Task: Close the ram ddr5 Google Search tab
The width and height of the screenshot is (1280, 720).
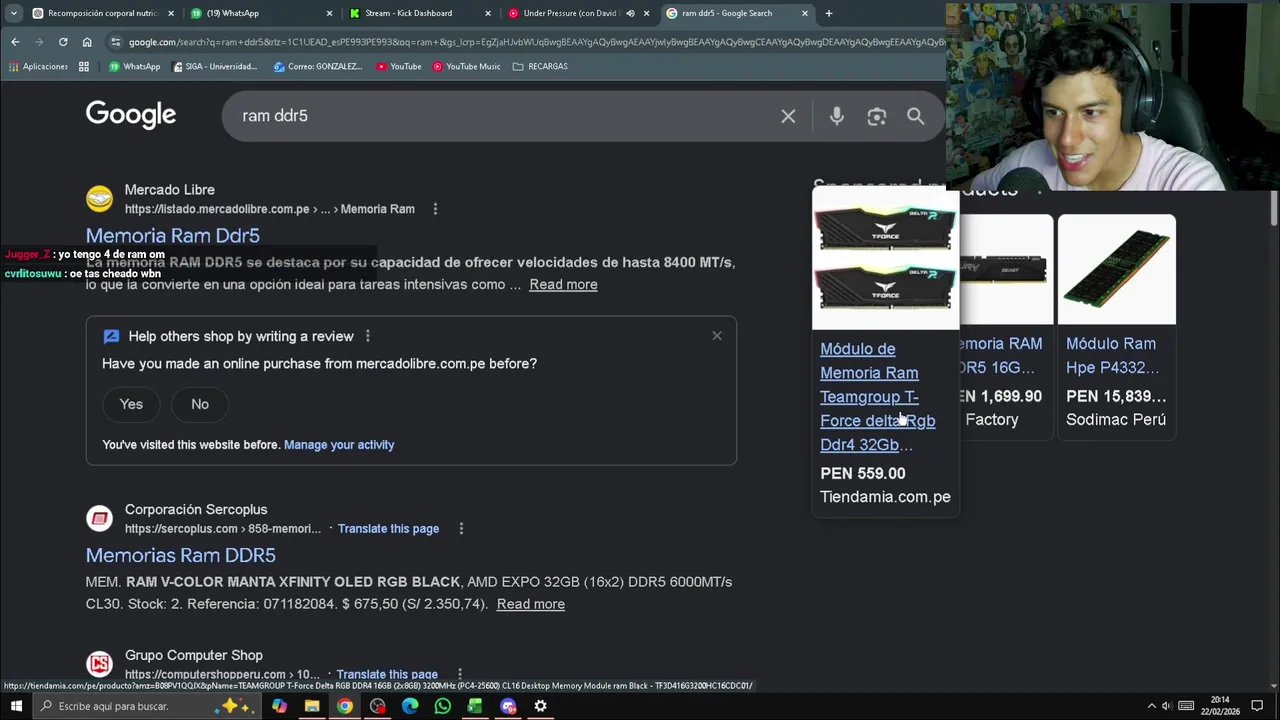Action: click(x=805, y=13)
